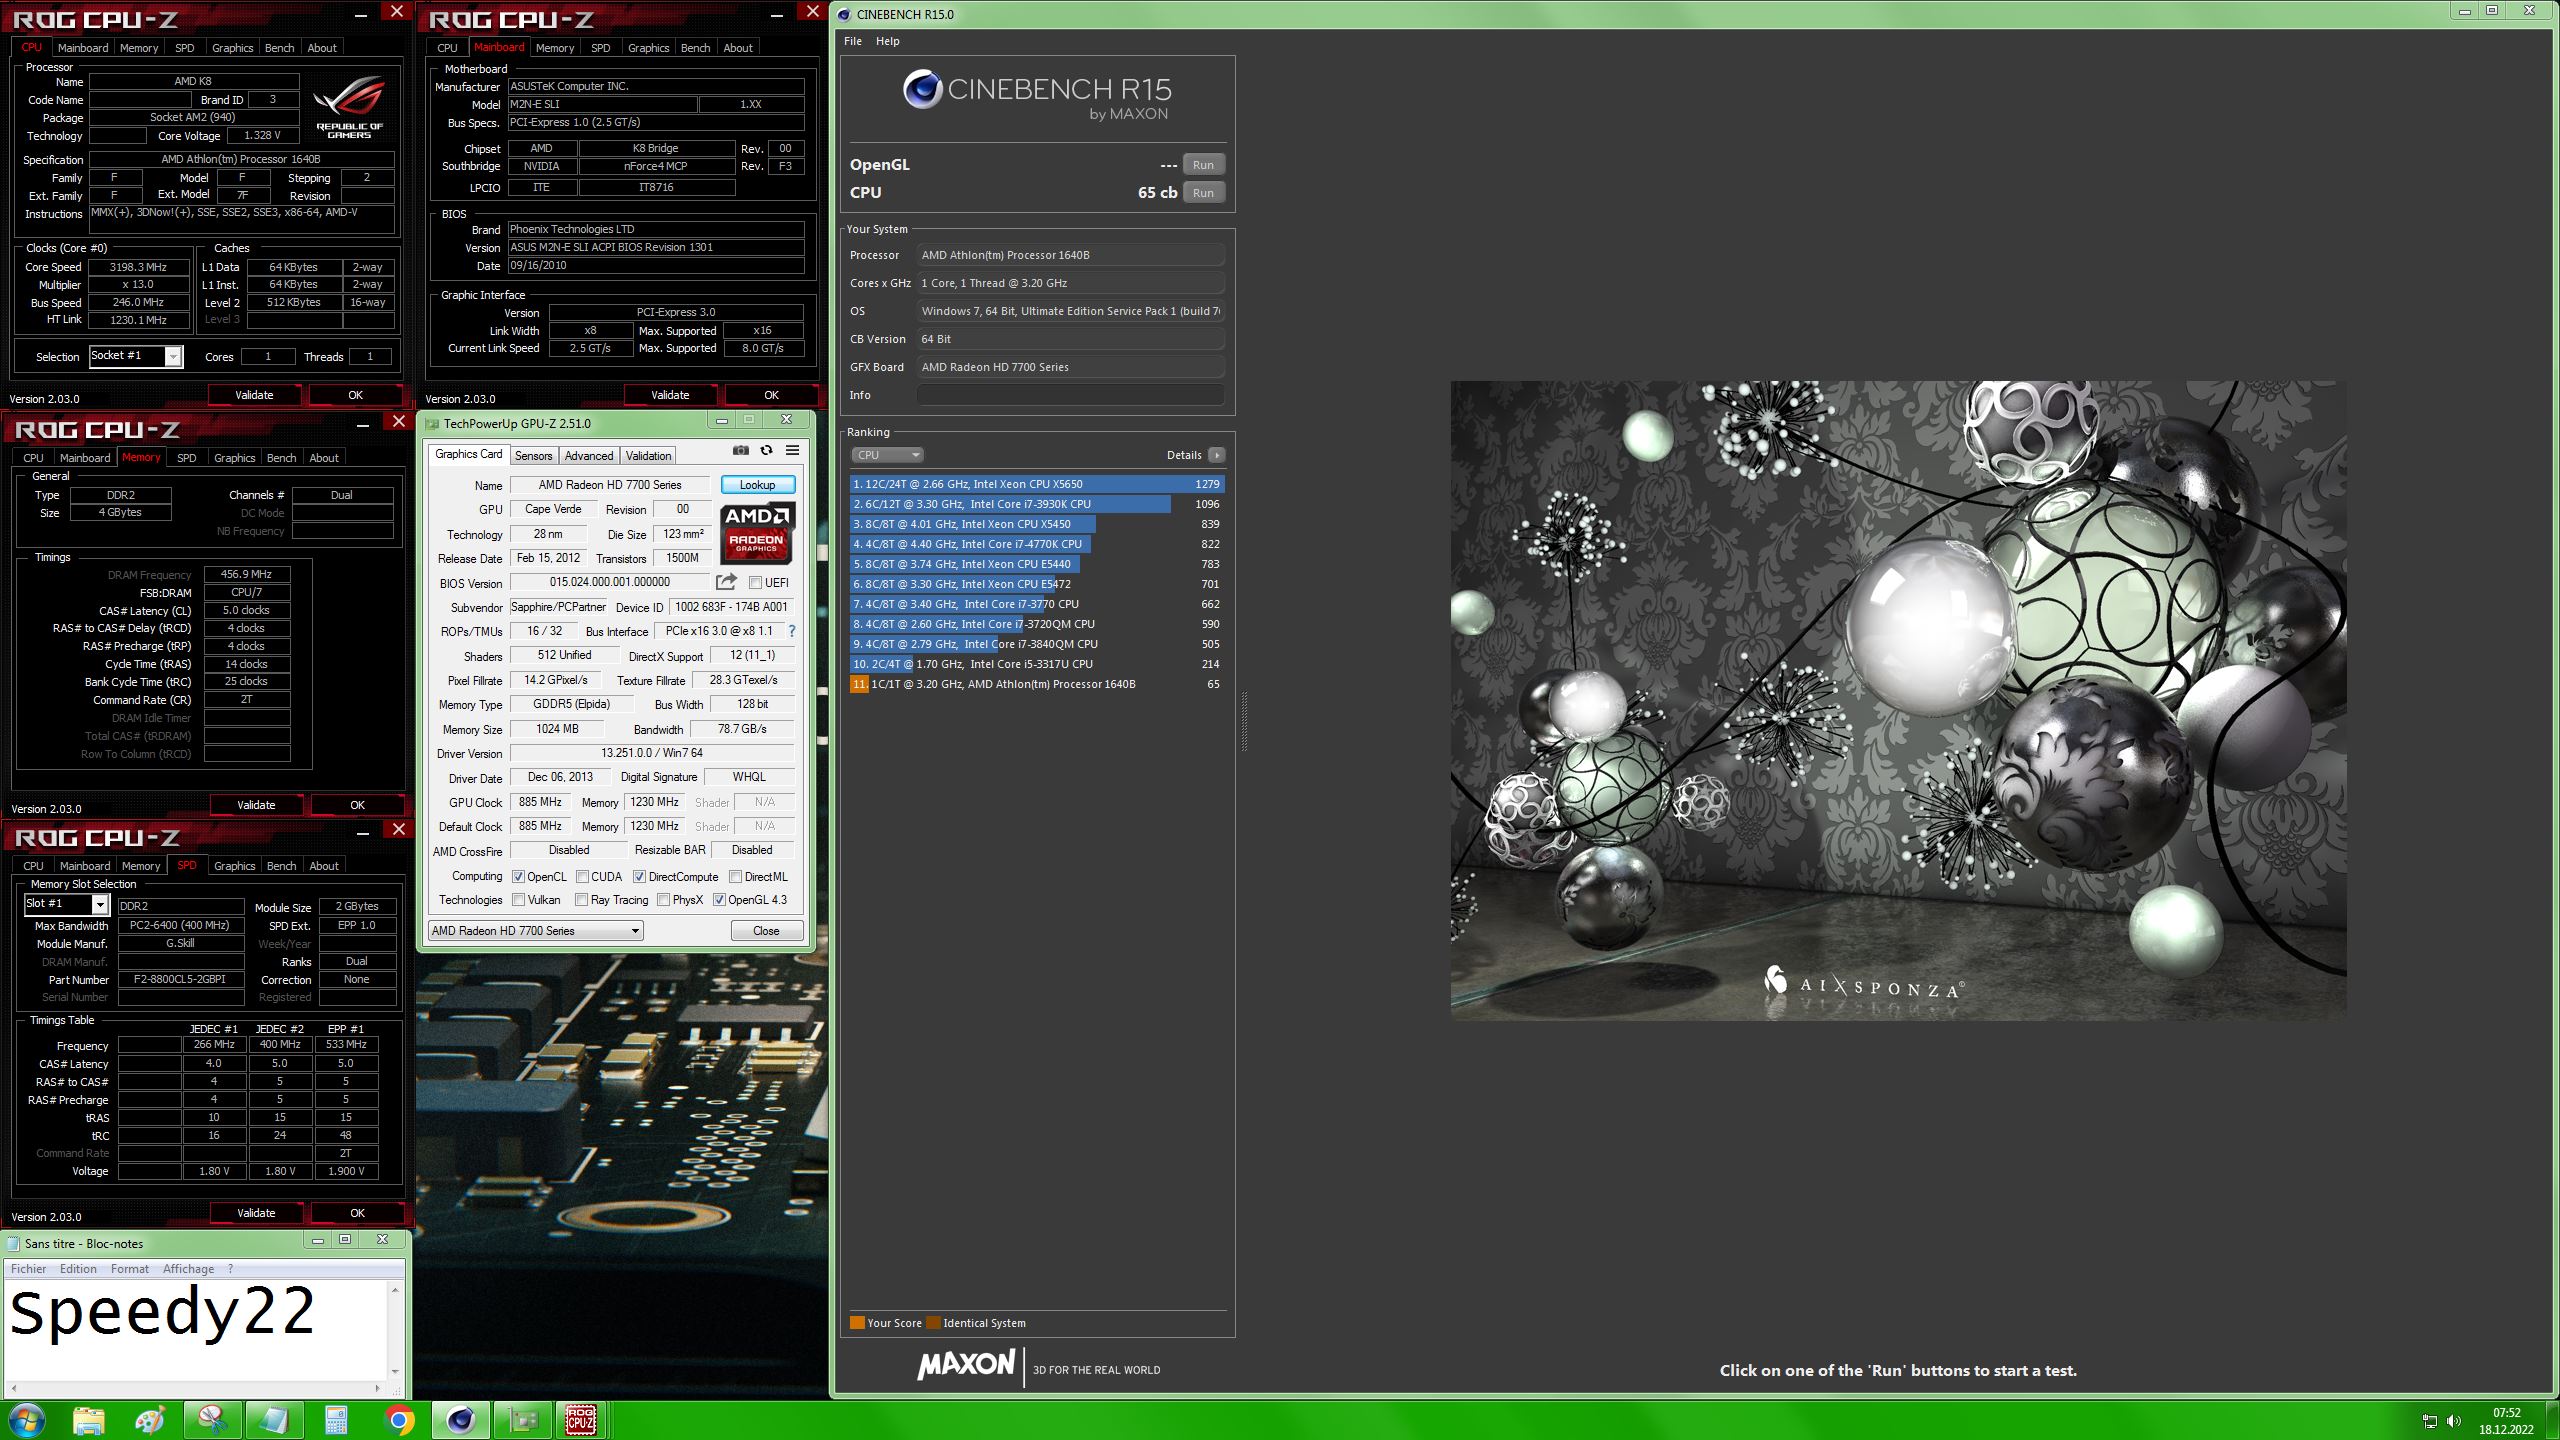Image resolution: width=2560 pixels, height=1440 pixels.
Task: Toggle the CUDA checkbox
Action: (582, 876)
